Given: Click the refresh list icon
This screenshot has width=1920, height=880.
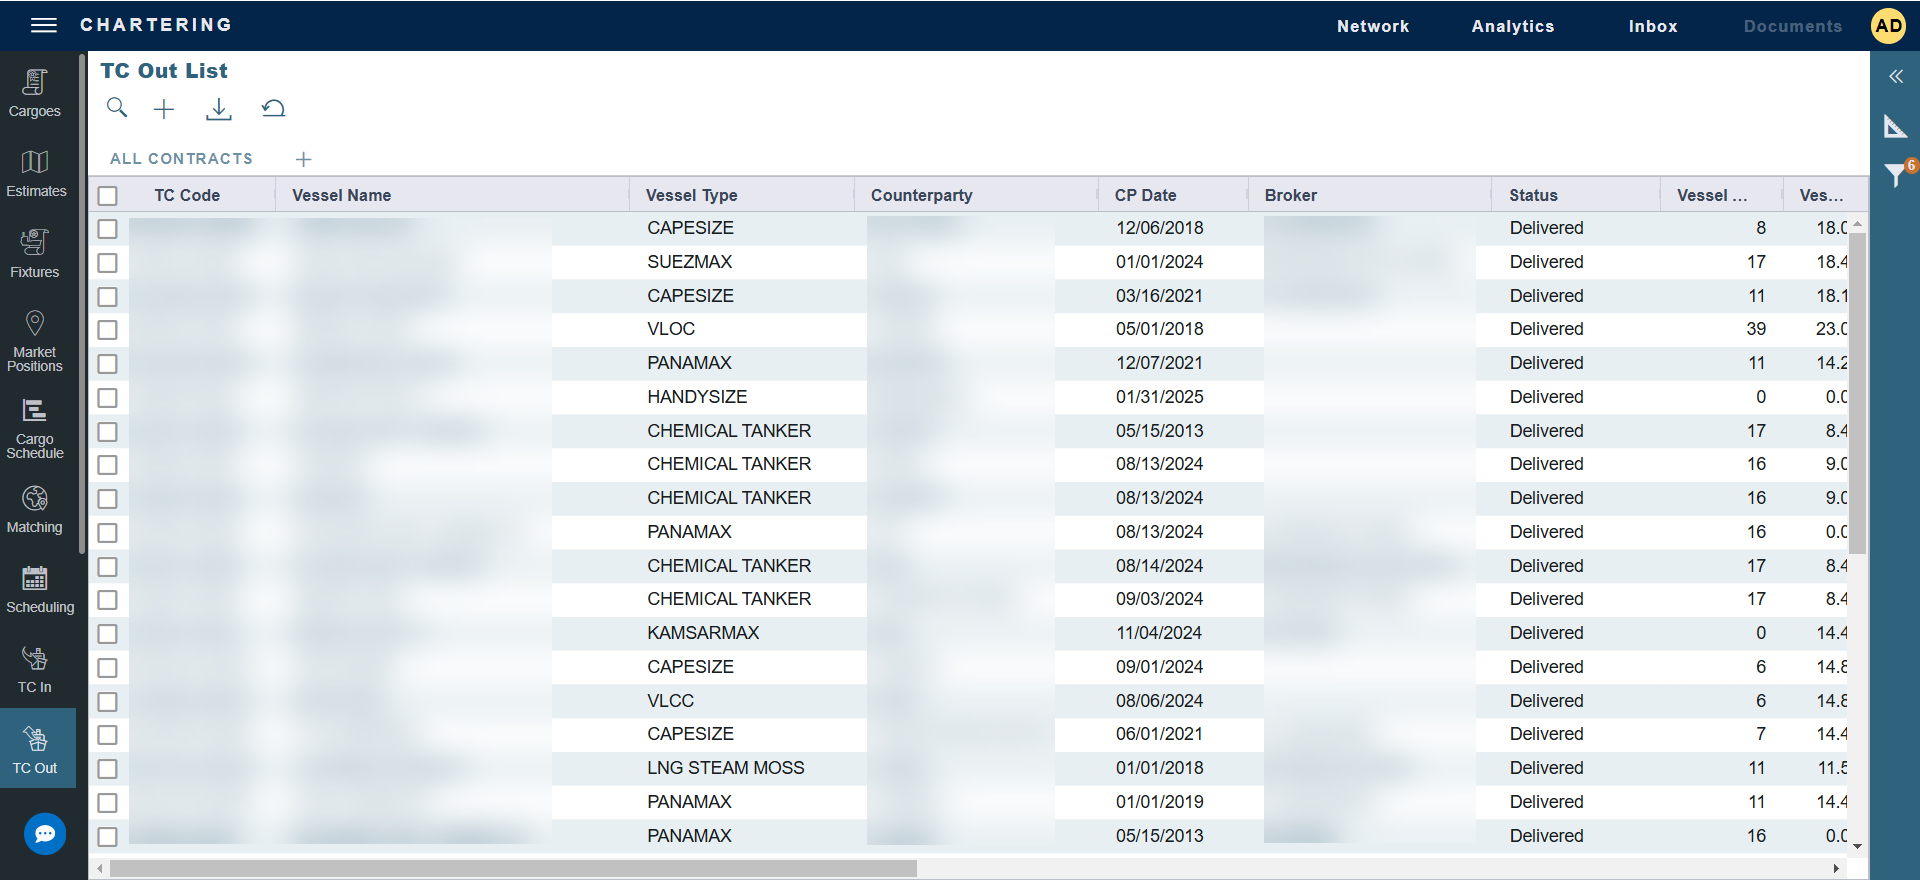Looking at the screenshot, I should coord(273,108).
